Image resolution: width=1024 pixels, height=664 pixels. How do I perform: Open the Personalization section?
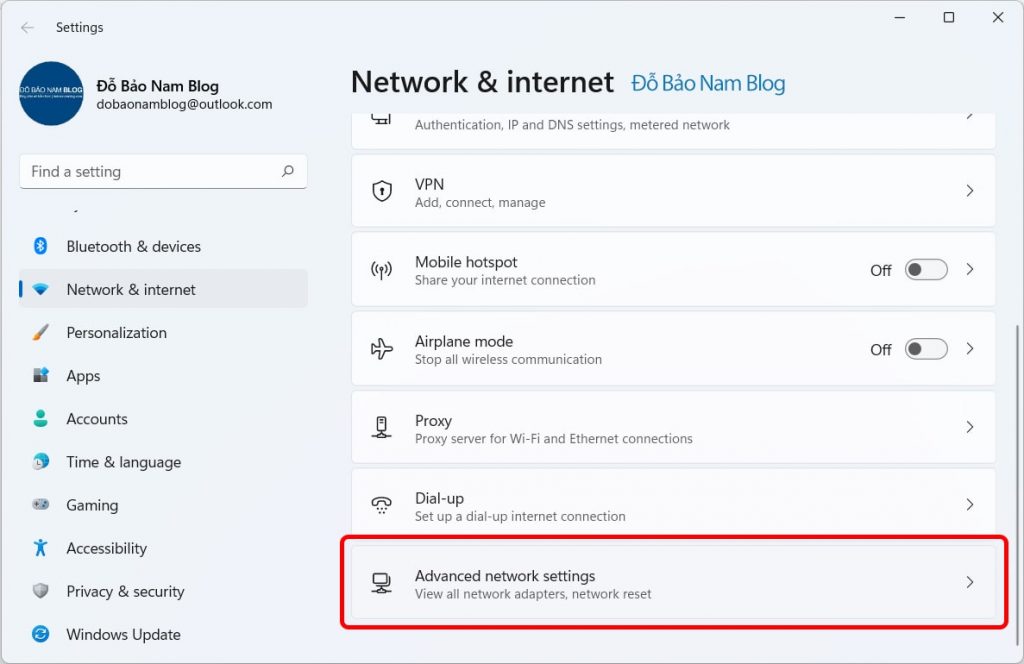[163, 332]
